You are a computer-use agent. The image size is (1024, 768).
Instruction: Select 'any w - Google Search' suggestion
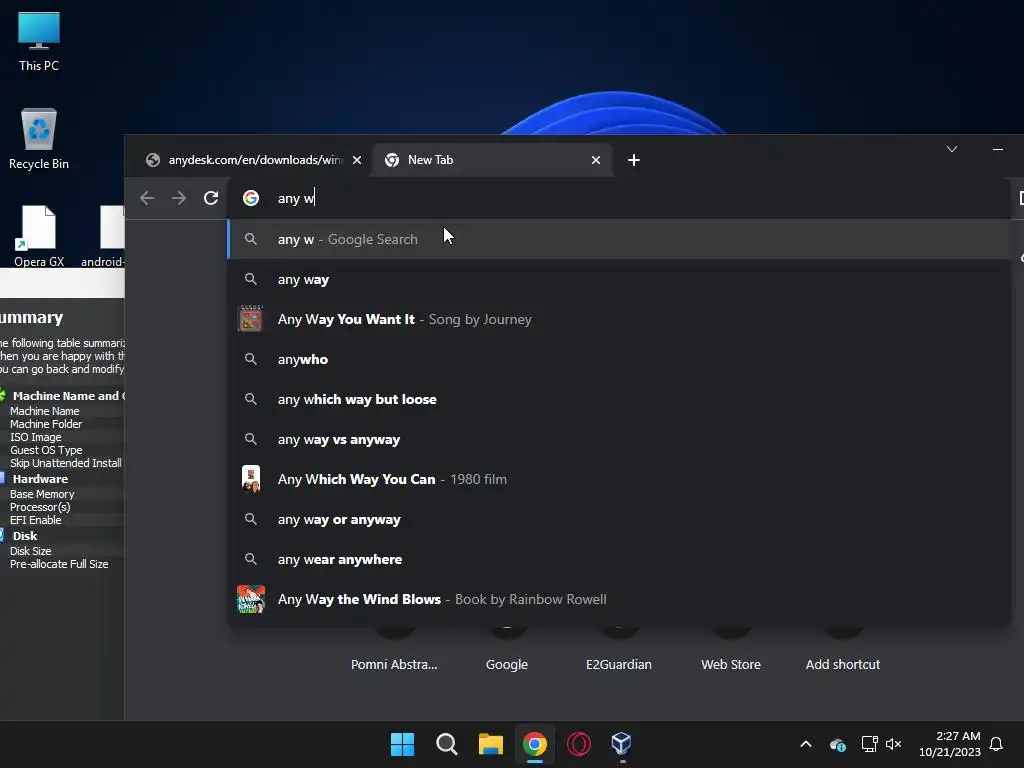(x=619, y=239)
